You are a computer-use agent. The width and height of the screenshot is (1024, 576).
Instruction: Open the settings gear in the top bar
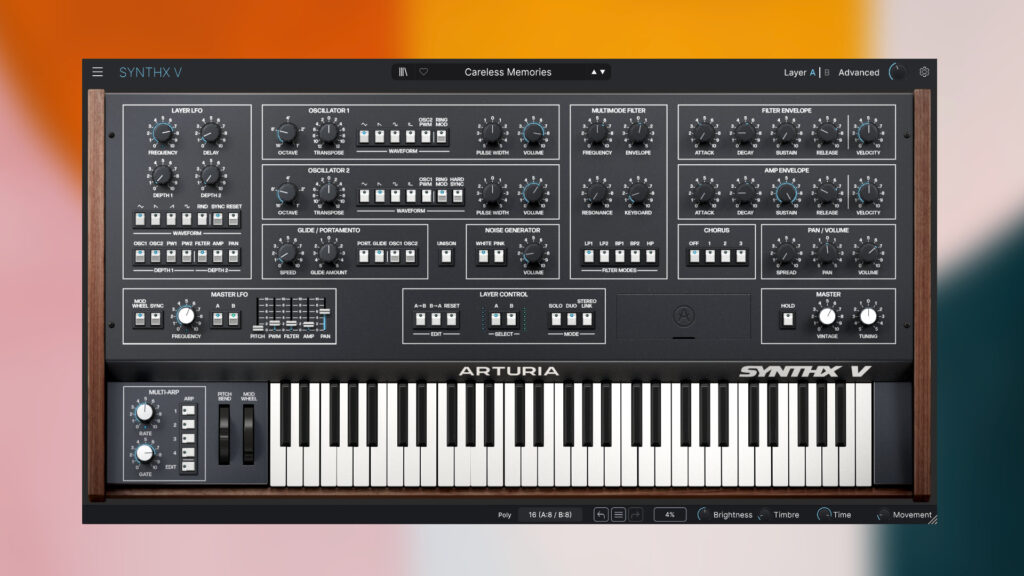point(924,72)
